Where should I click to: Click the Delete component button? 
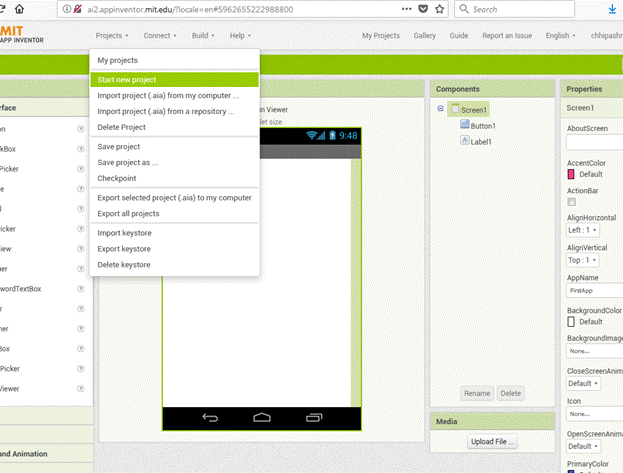coord(511,393)
